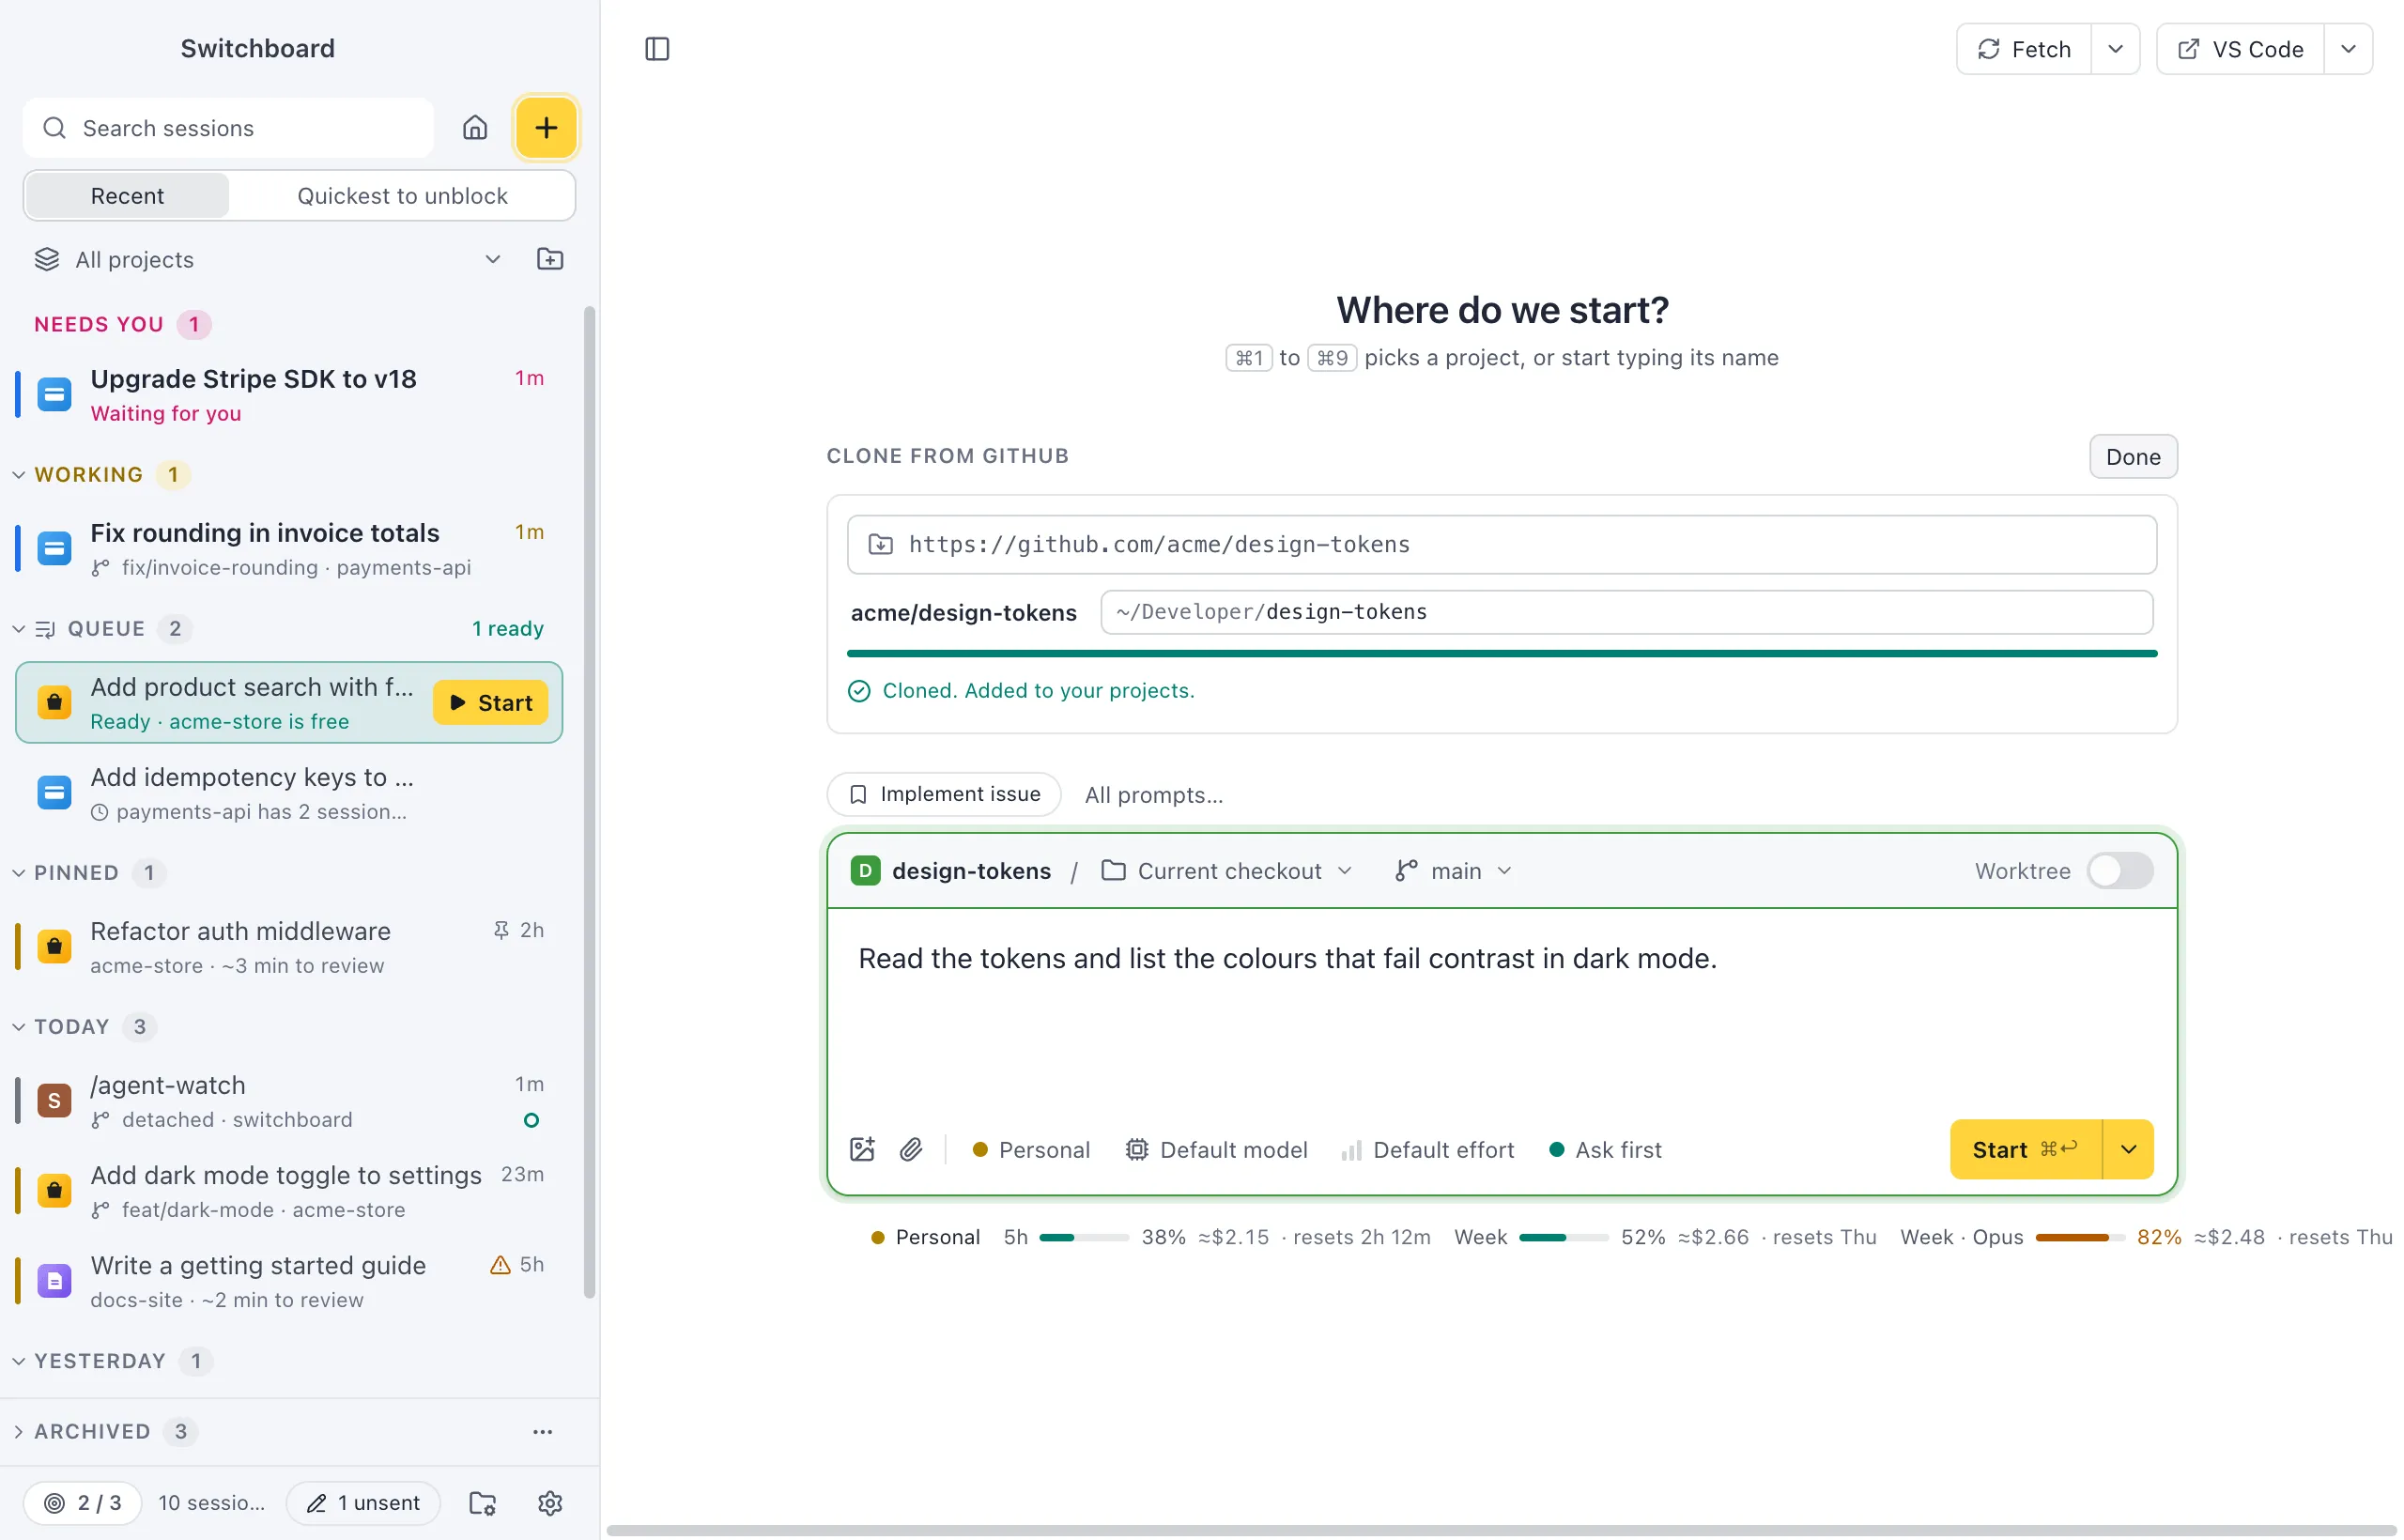Open the Fetch dropdown arrow
The width and height of the screenshot is (2404, 1540).
pyautogui.click(x=2115, y=49)
